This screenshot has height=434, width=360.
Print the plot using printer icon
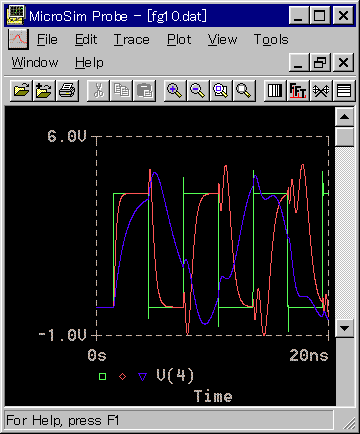click(67, 90)
